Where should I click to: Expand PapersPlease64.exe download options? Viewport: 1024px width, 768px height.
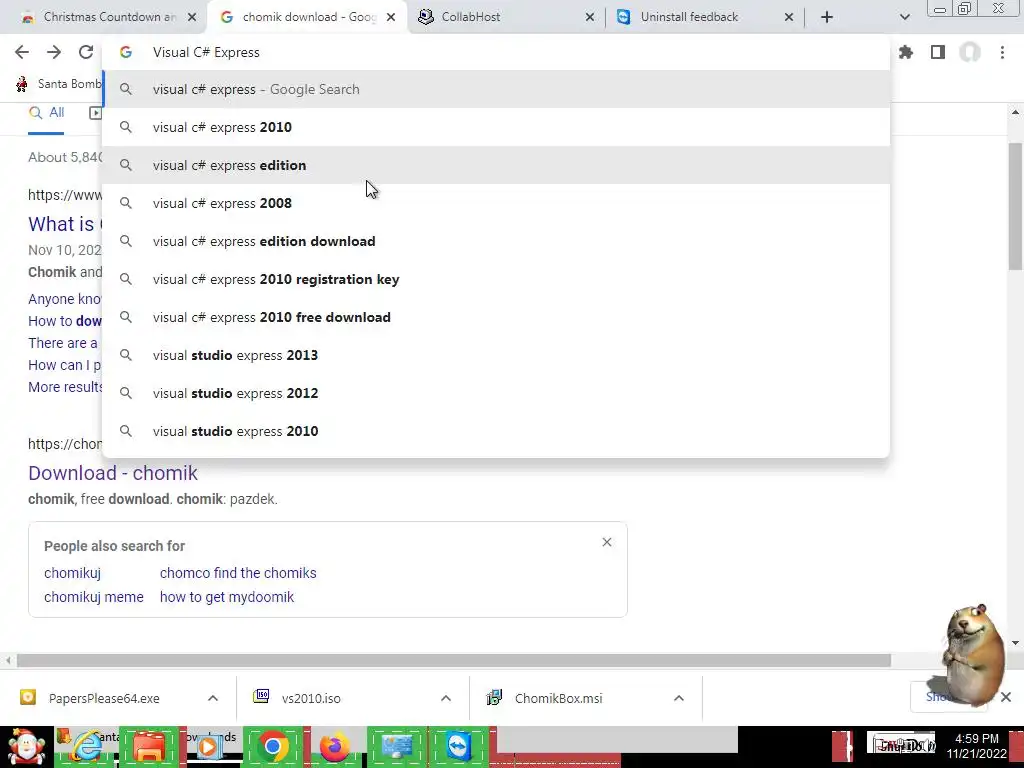tap(213, 698)
